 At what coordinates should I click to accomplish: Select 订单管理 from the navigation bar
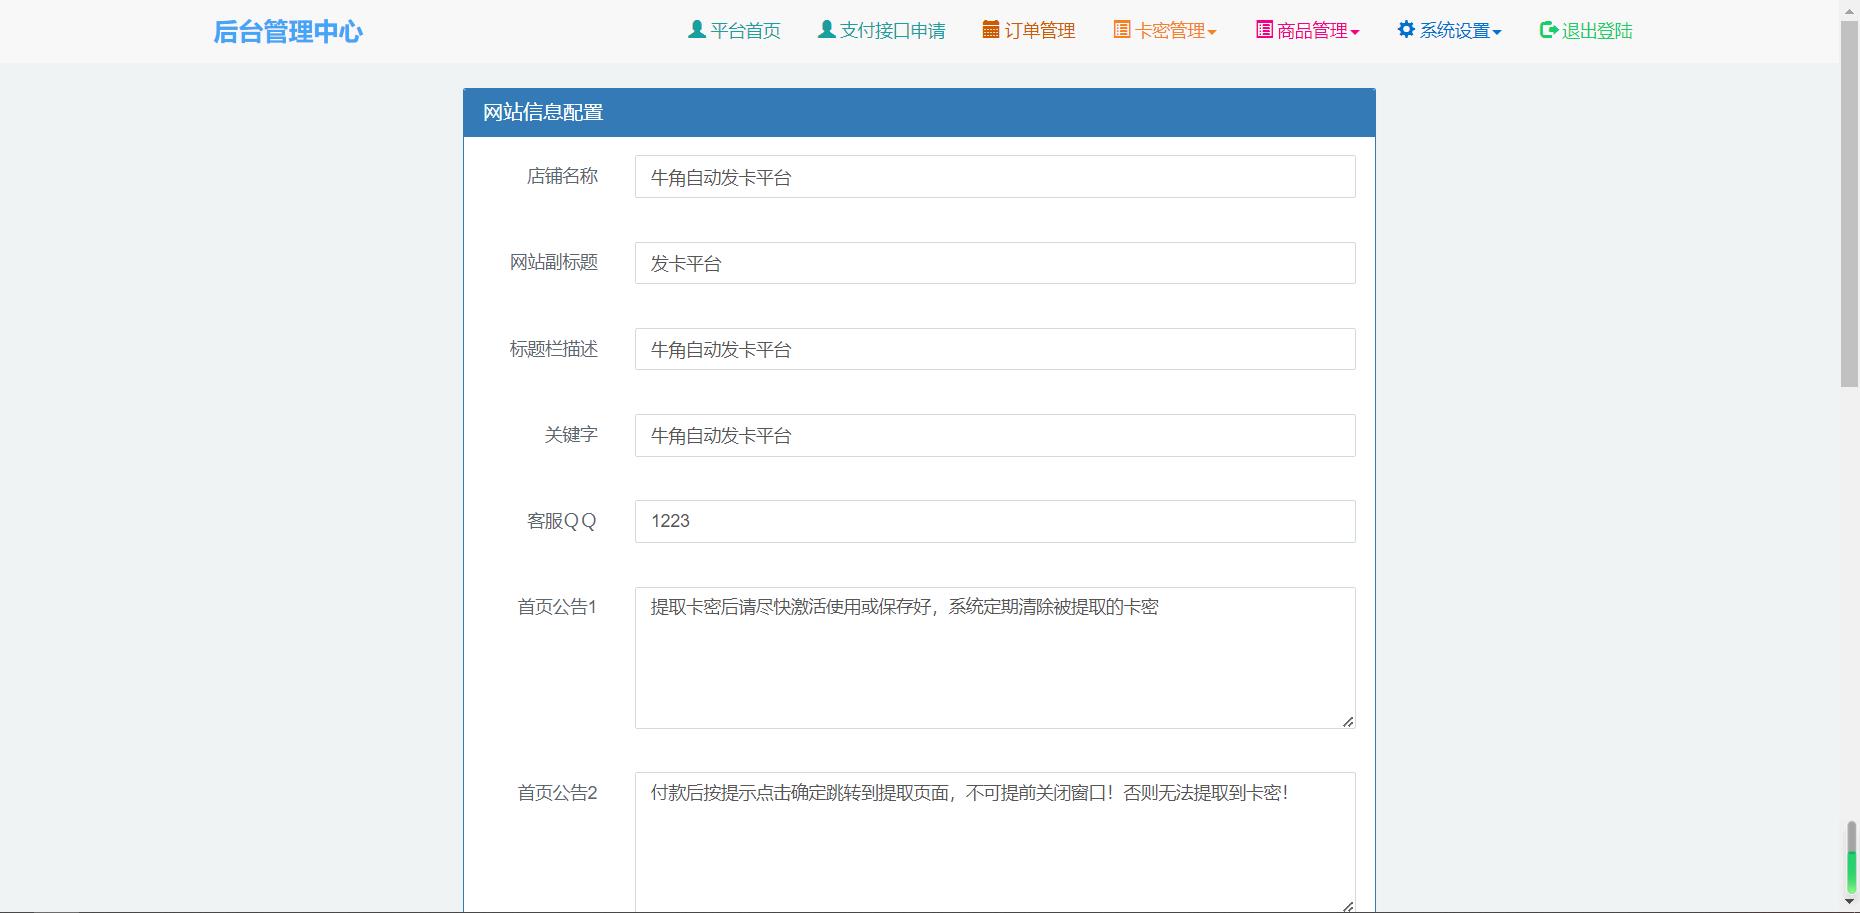tap(1040, 30)
